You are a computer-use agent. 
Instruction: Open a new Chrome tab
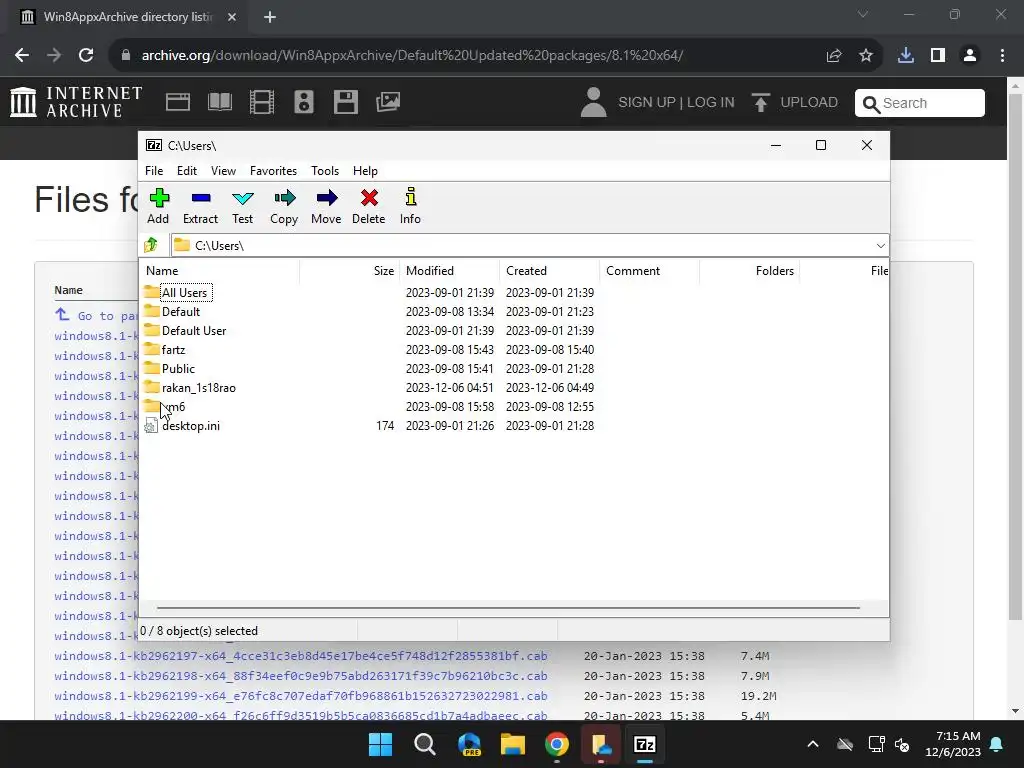tap(270, 17)
